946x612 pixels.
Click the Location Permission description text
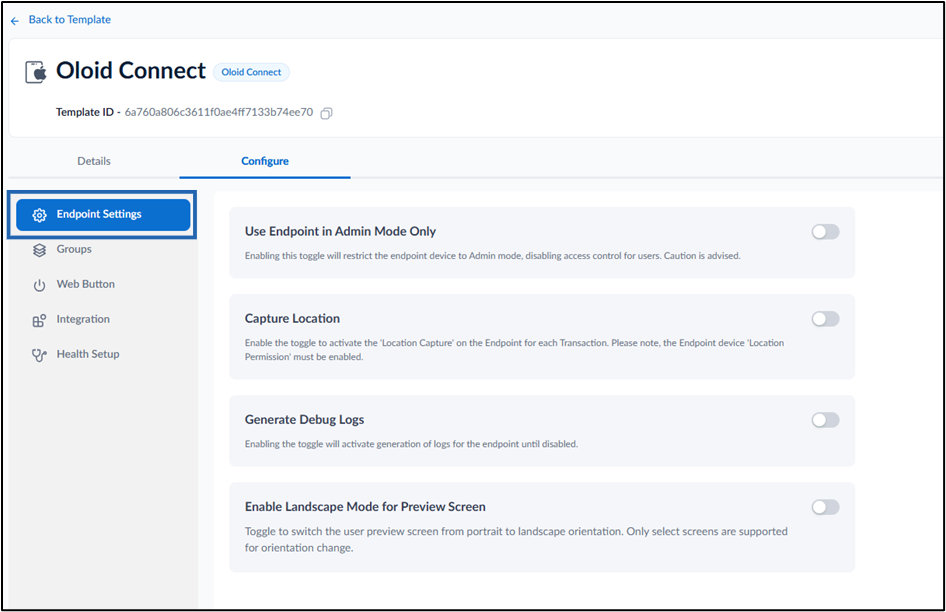pyautogui.click(x=514, y=349)
